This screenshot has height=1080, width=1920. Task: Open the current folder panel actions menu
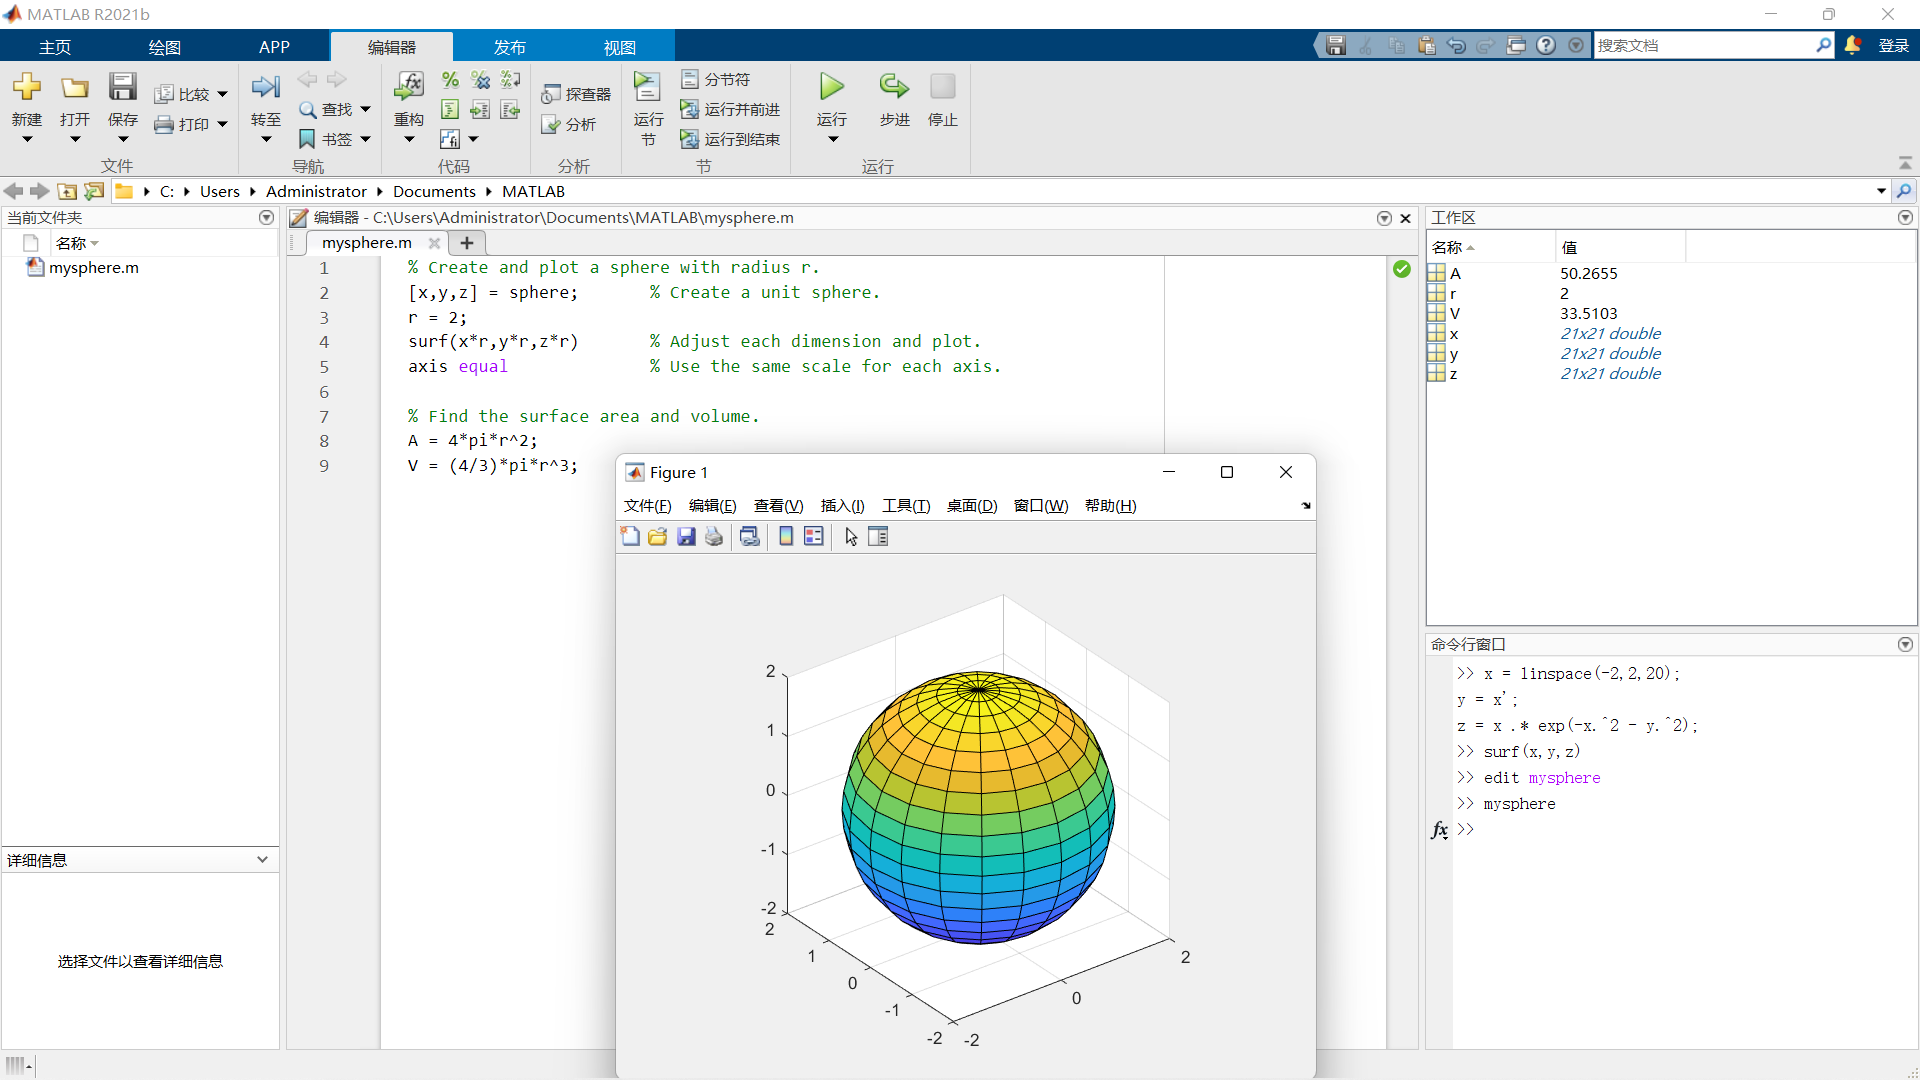266,218
